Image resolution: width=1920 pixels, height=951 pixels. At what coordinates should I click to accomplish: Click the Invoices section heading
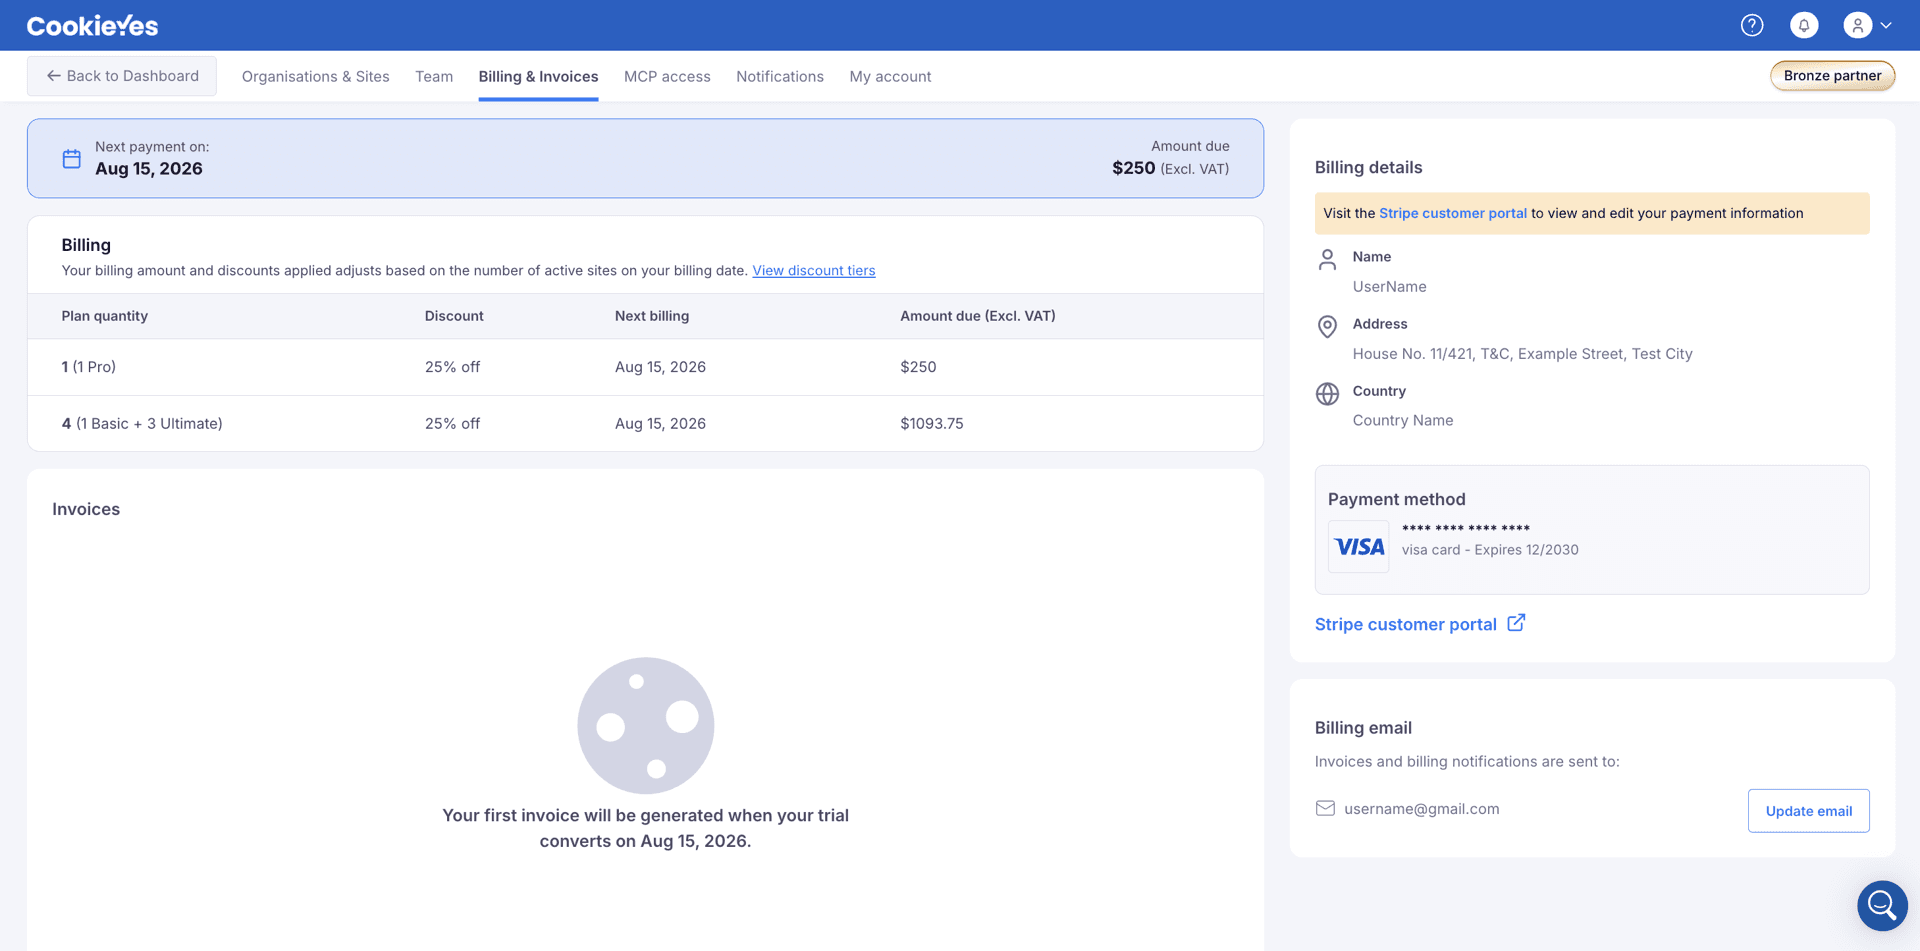click(86, 509)
